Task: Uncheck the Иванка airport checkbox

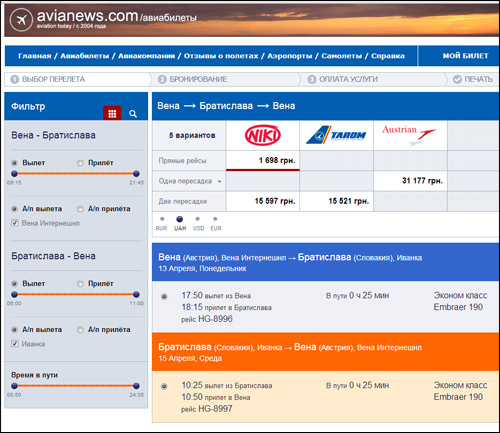Action: pos(15,344)
